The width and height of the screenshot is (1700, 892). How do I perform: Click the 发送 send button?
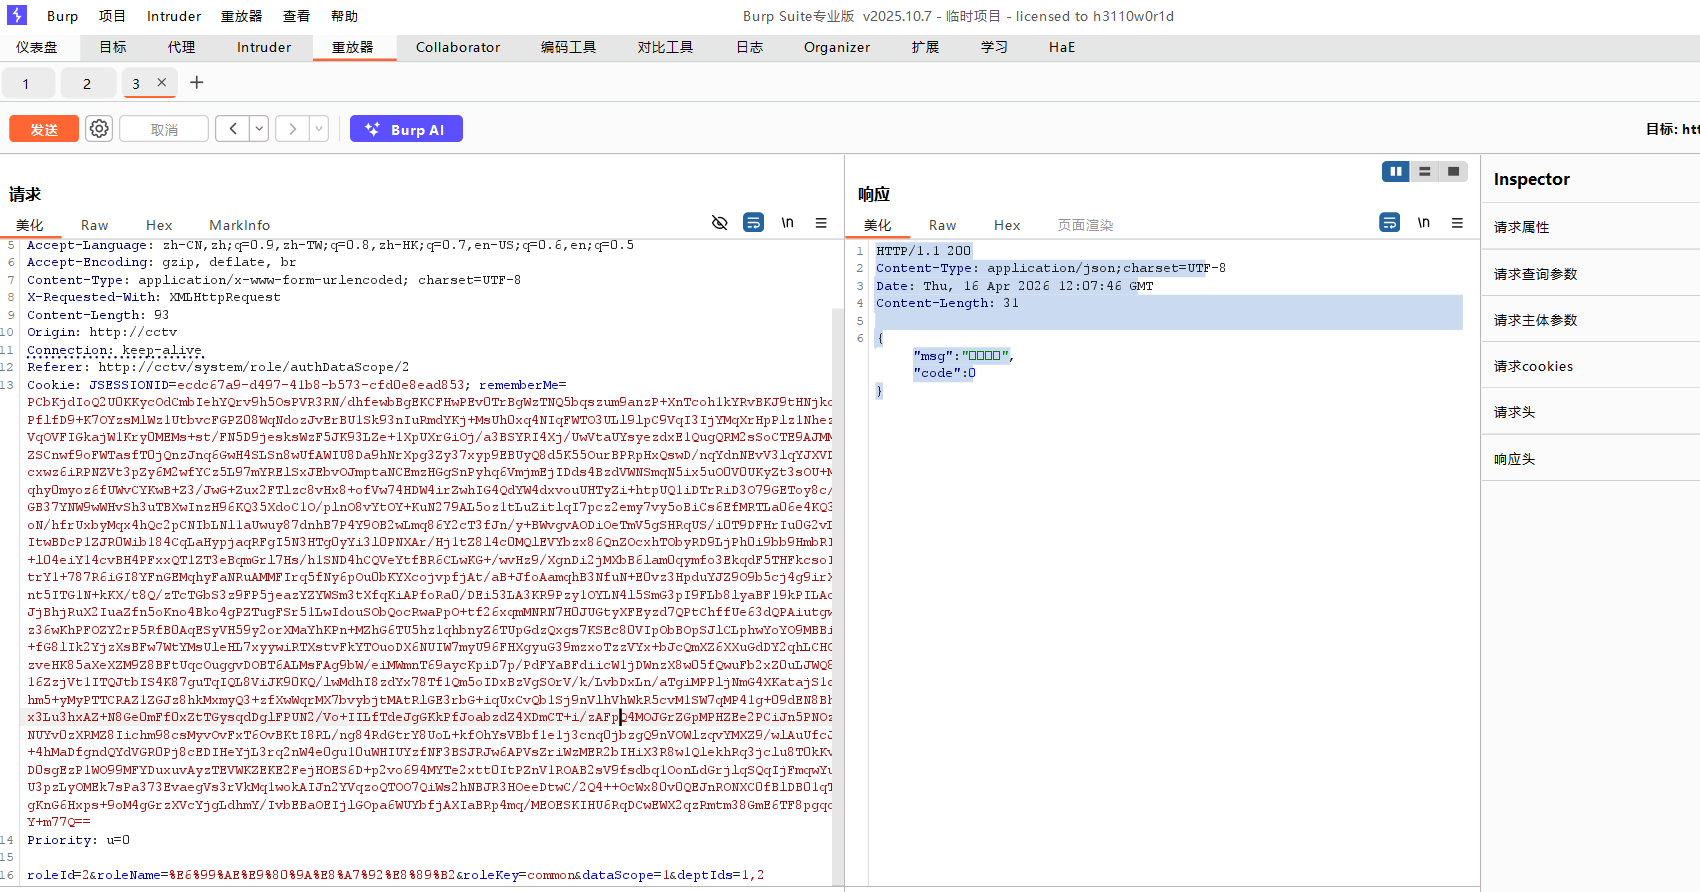coord(44,129)
